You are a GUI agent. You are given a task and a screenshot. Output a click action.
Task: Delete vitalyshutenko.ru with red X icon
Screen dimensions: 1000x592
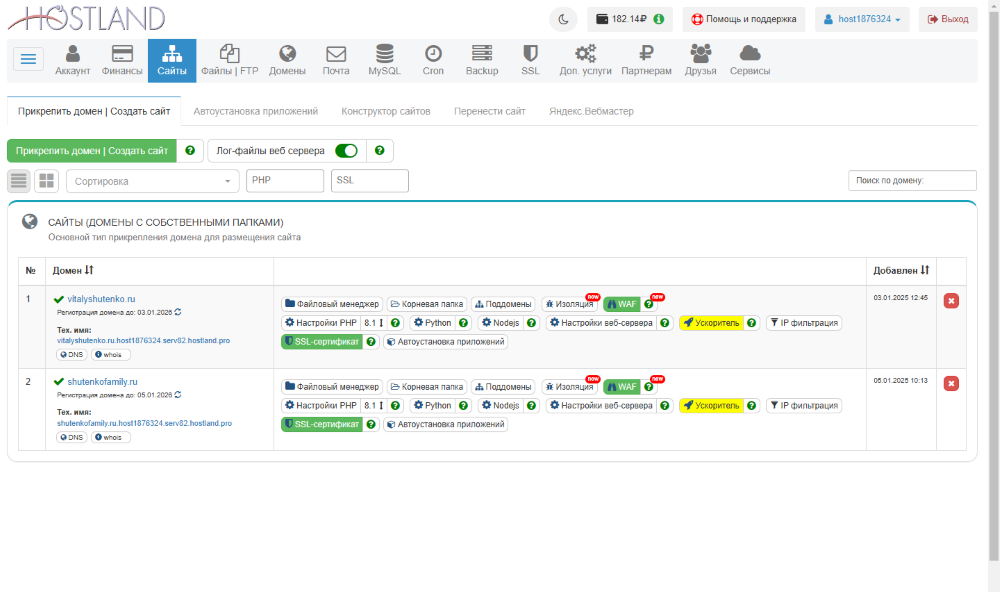(951, 301)
